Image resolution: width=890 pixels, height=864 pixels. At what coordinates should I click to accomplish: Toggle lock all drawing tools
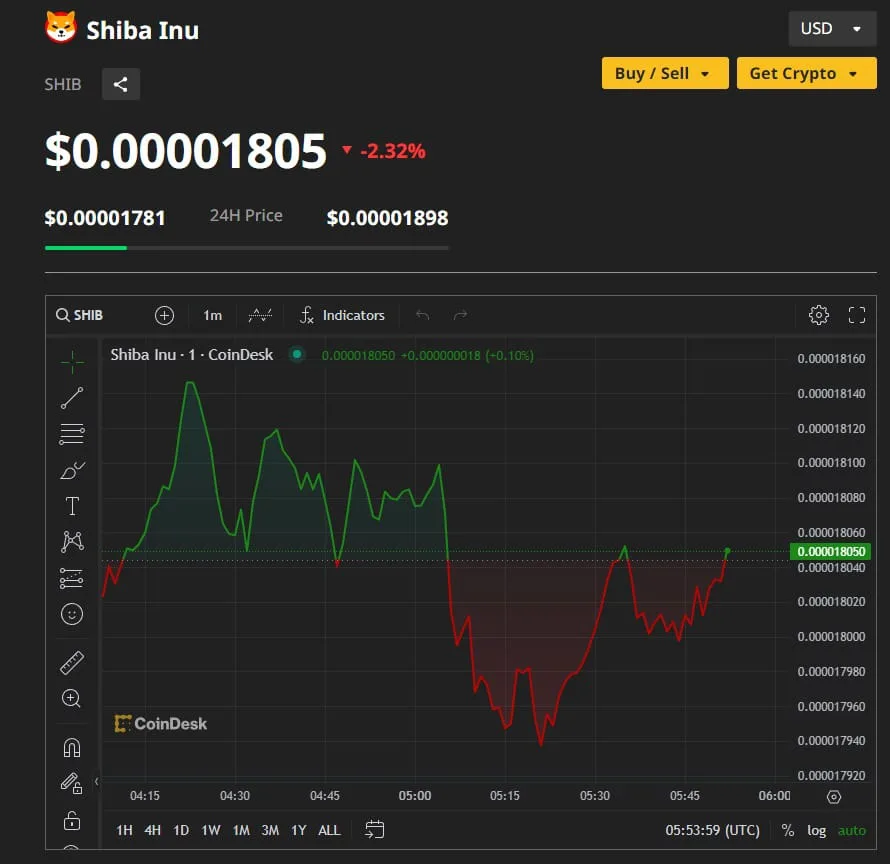click(72, 820)
